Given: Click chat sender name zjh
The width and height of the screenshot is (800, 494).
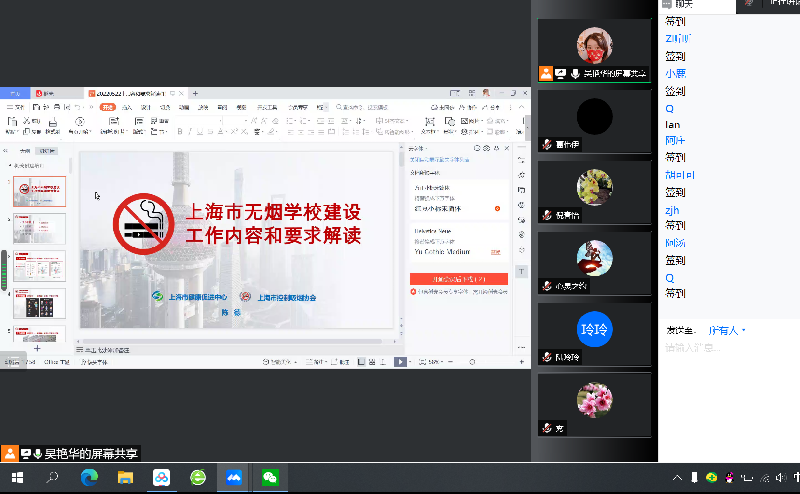Looking at the screenshot, I should 672,210.
